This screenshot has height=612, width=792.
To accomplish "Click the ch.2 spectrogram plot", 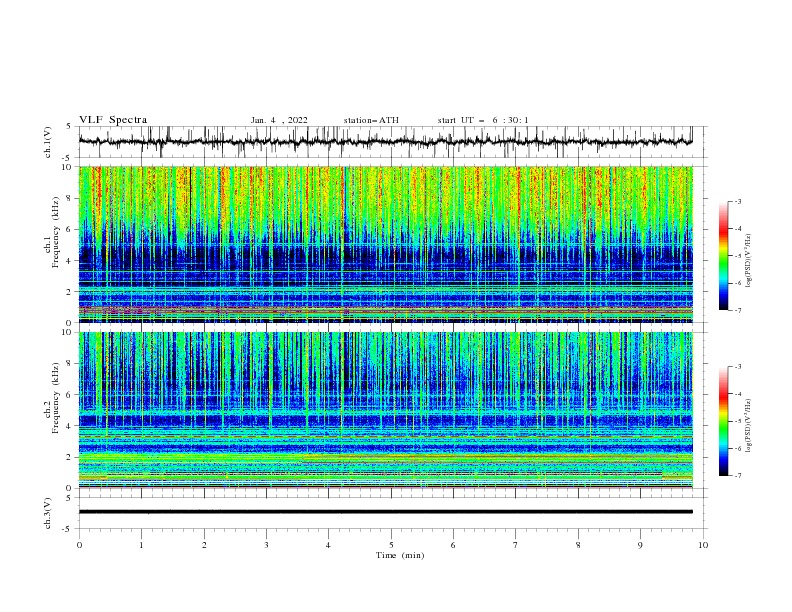I will point(386,410).
